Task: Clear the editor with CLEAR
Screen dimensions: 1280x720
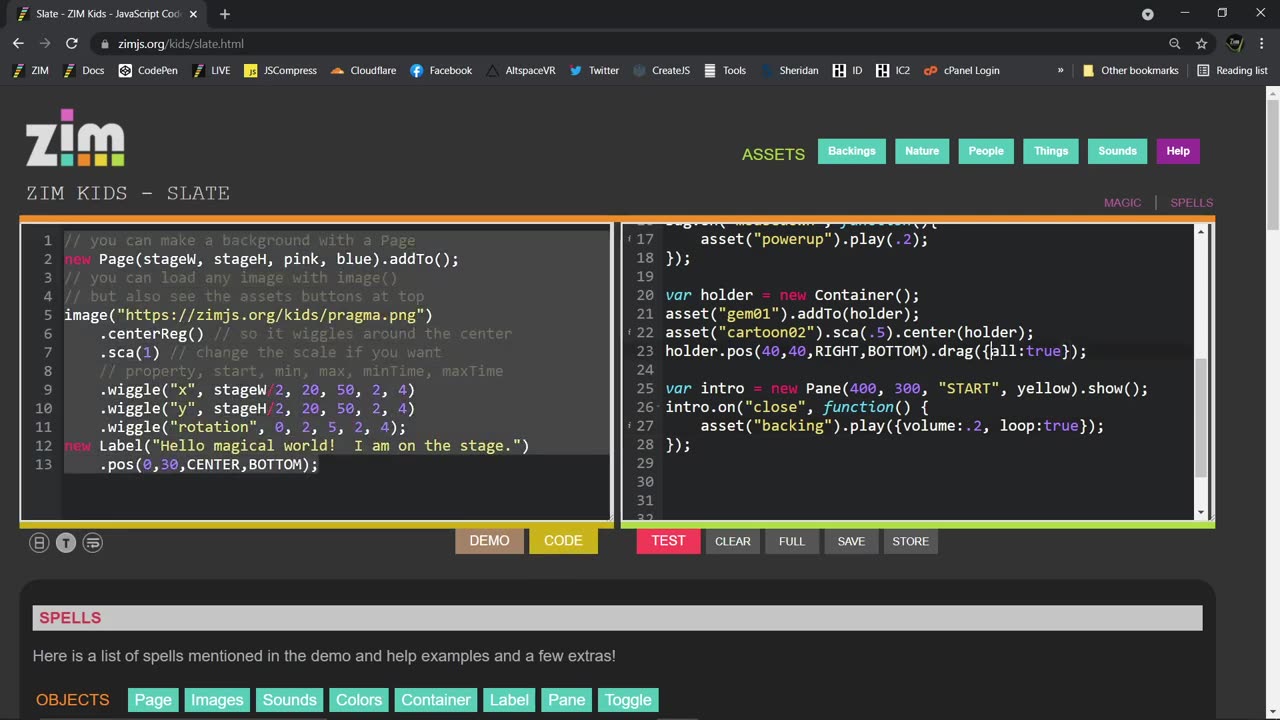Action: (x=732, y=541)
